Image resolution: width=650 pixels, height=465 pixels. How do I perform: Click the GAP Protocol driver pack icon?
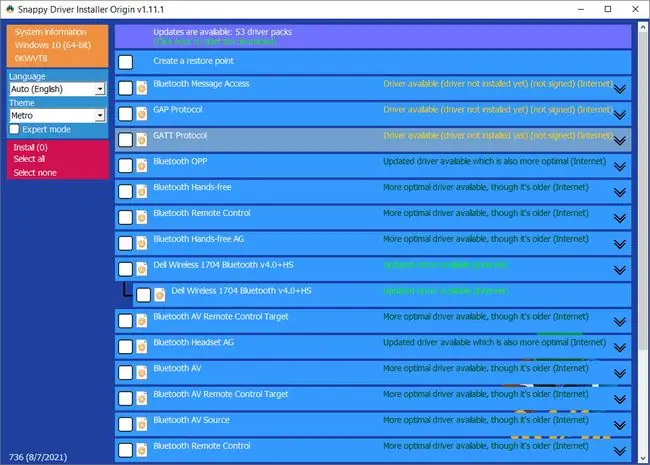pos(142,114)
